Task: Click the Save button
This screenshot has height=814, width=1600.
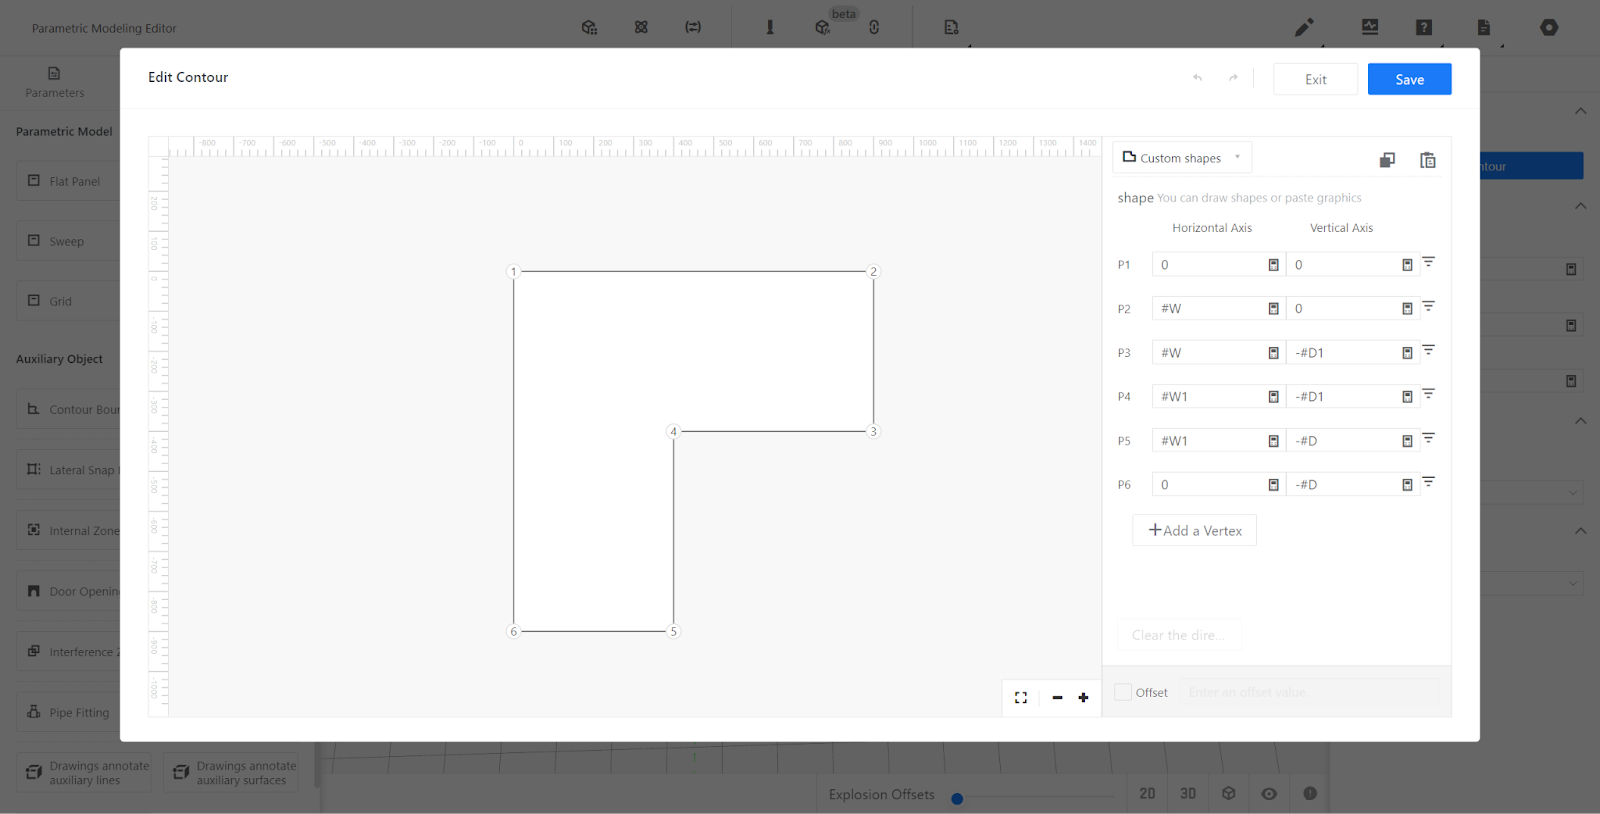Action: [1409, 79]
